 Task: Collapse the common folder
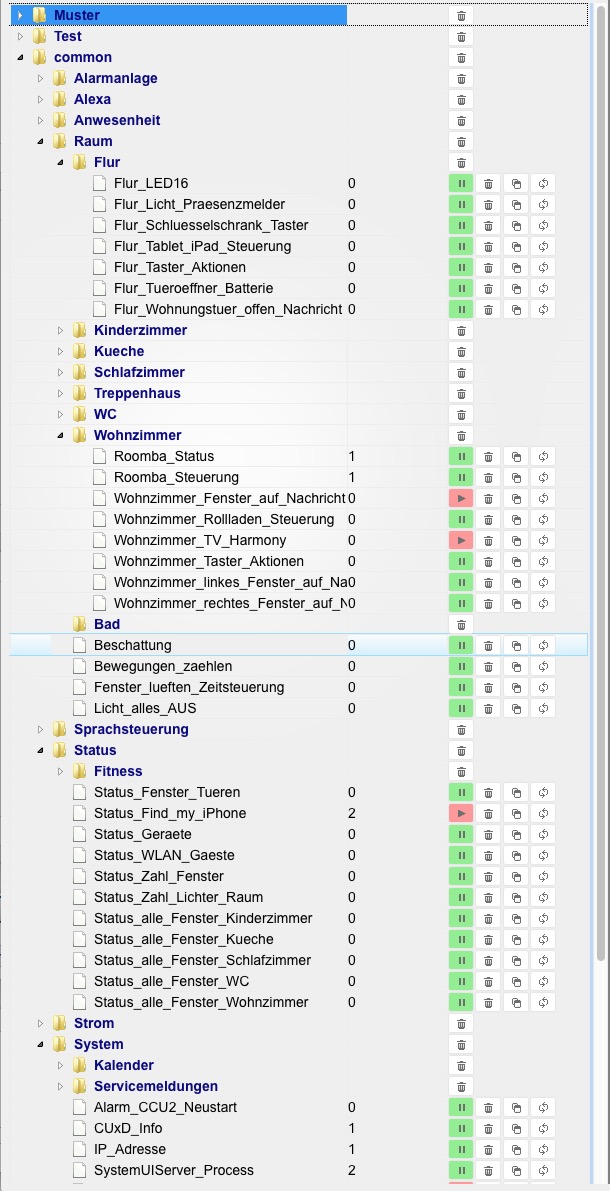tap(21, 58)
